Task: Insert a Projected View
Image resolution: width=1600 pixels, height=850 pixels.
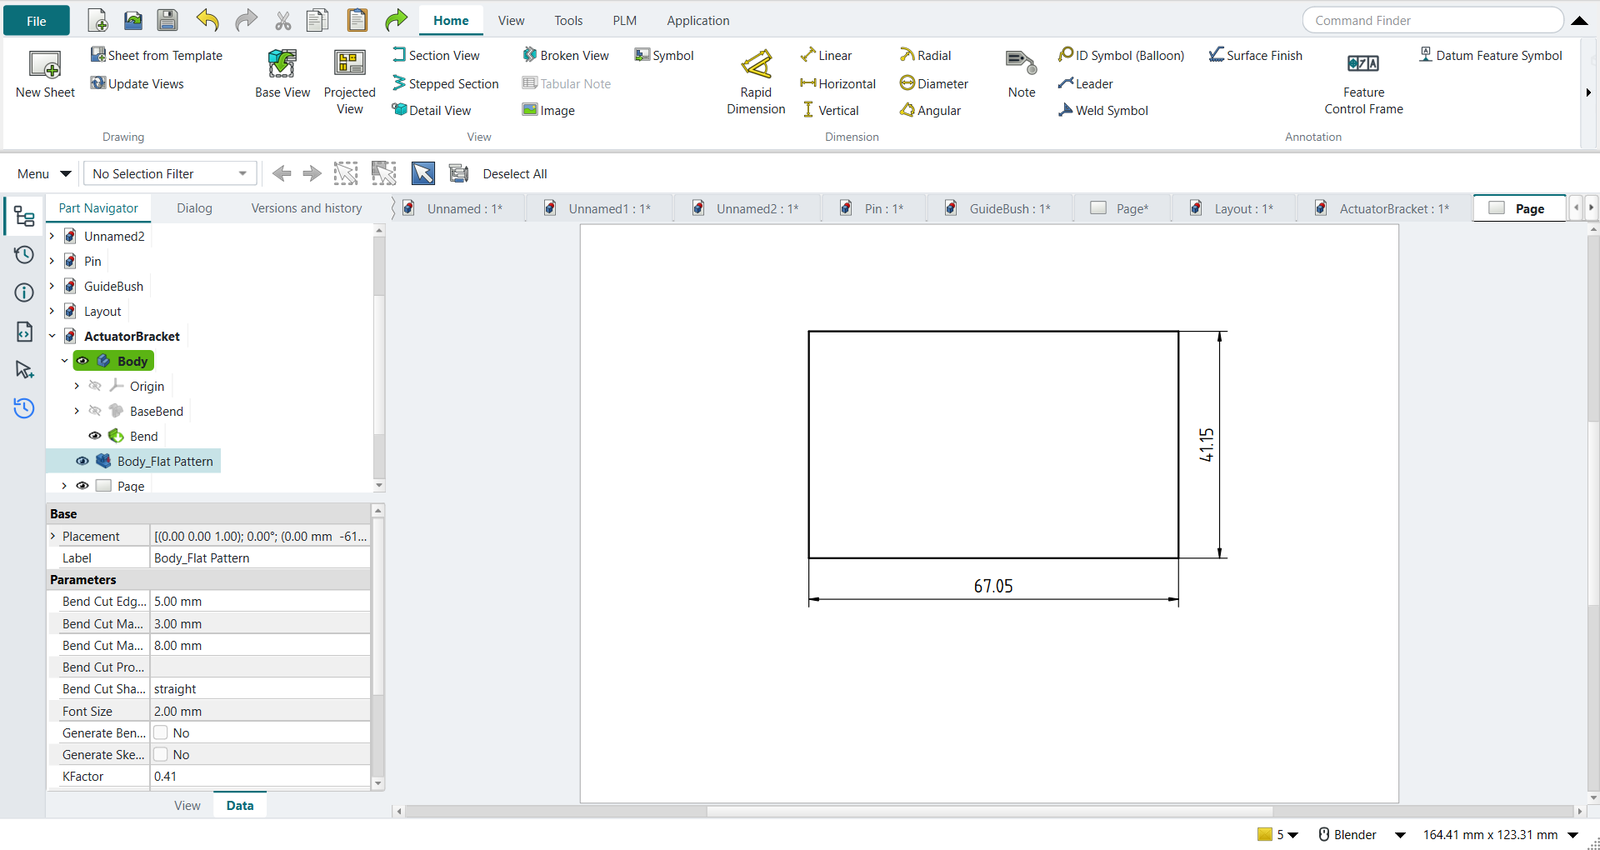Action: click(x=349, y=82)
